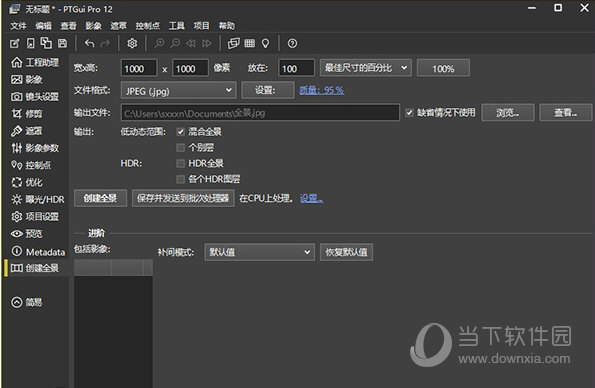Screen dimensions: 595x388
Task: Open 工具 menu
Action: click(176, 25)
